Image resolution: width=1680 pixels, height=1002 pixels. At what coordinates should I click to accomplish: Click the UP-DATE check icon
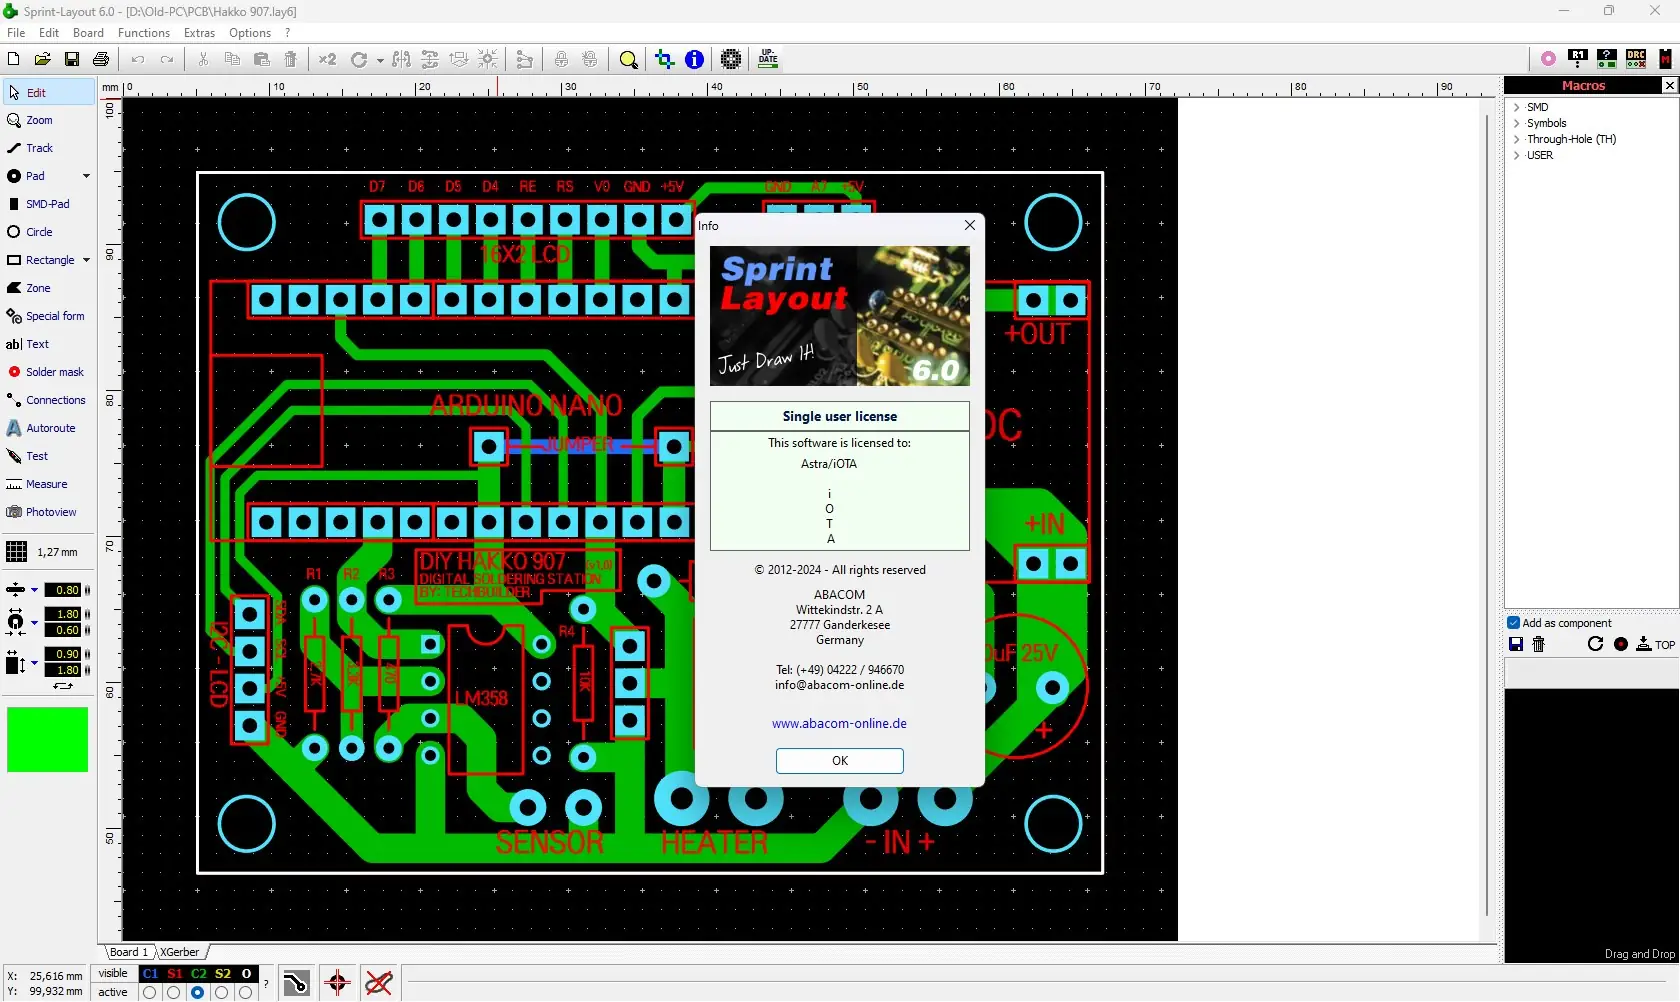pos(768,59)
